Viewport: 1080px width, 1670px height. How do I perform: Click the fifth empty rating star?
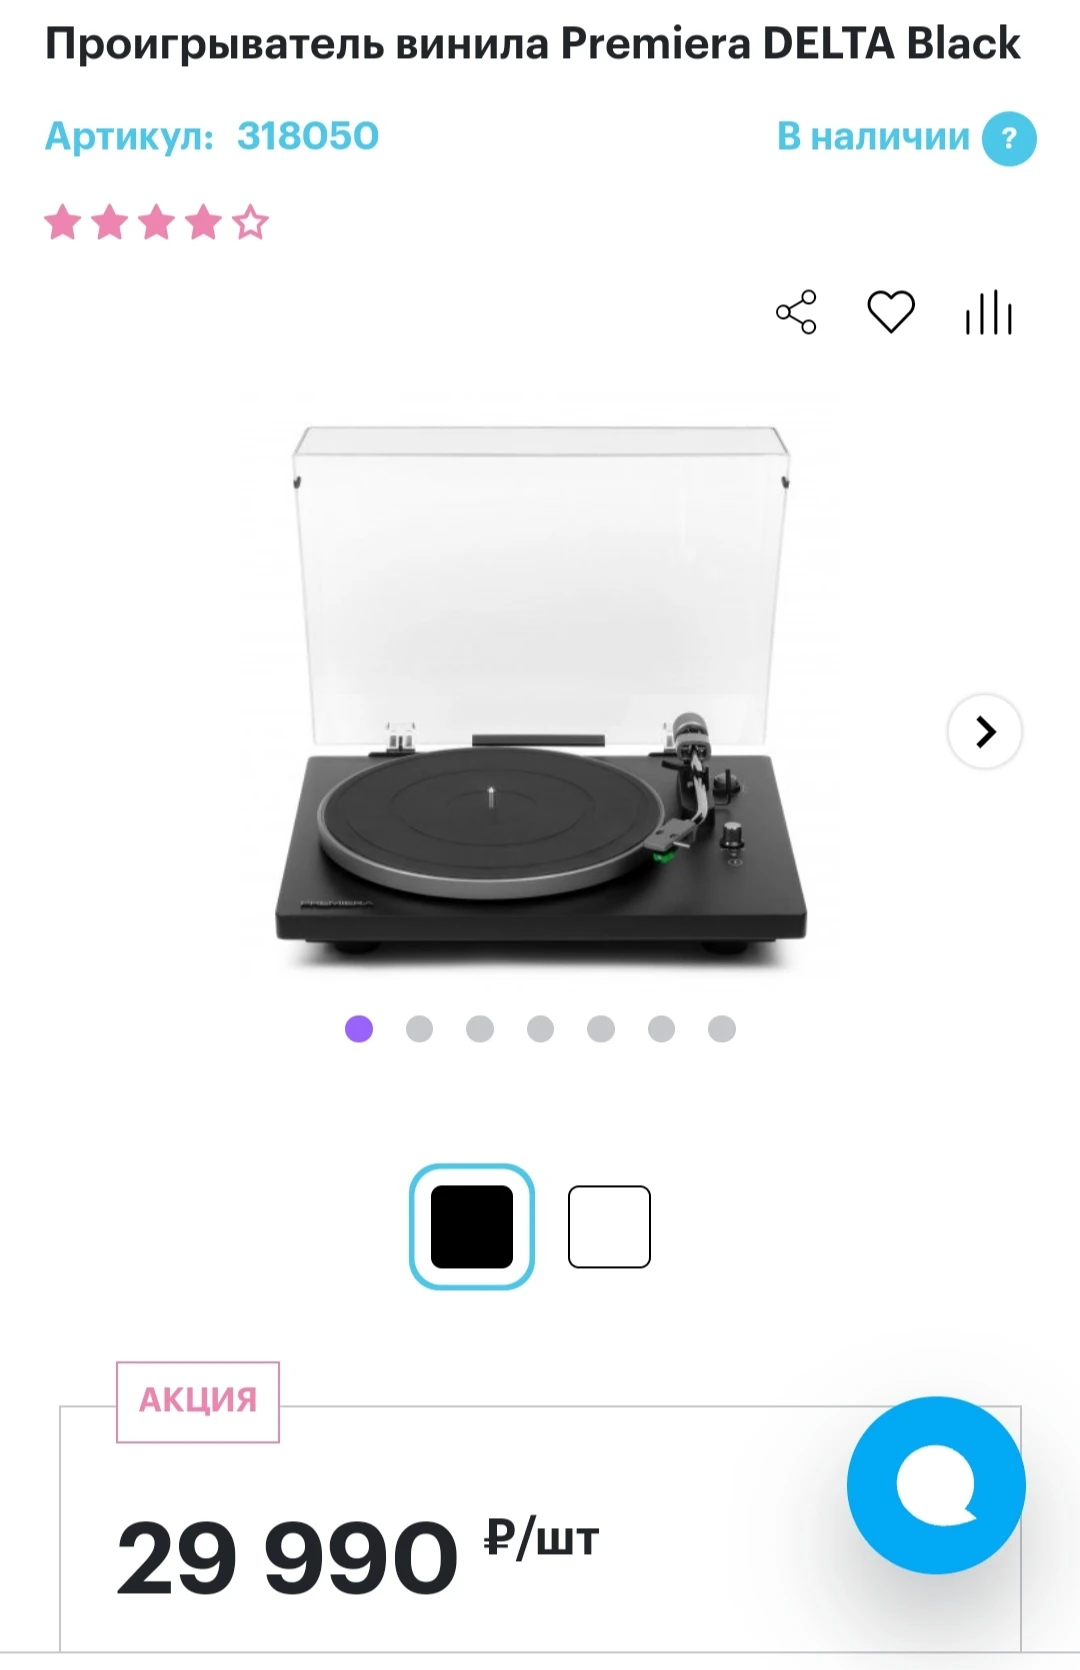(x=251, y=222)
